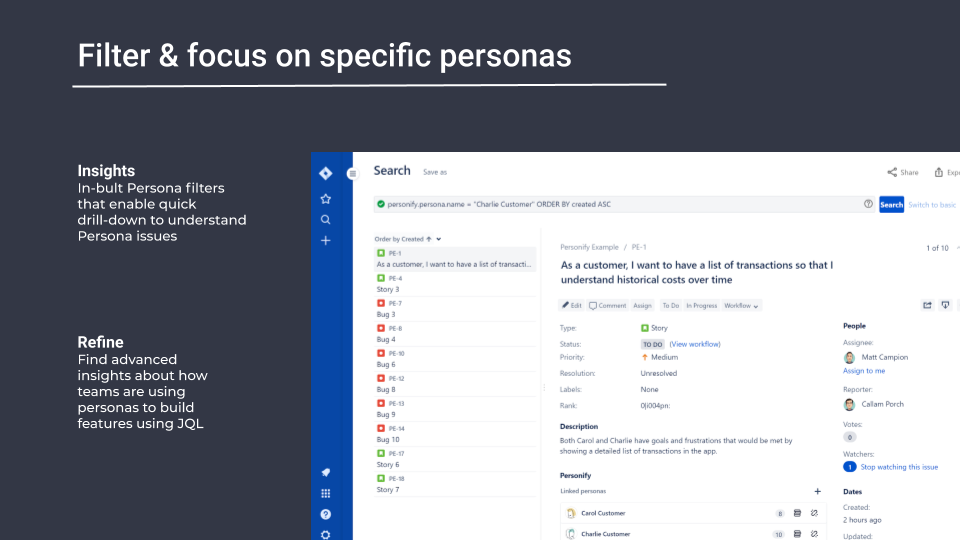The width and height of the screenshot is (960, 540).
Task: Click the blue Search button
Action: click(891, 204)
